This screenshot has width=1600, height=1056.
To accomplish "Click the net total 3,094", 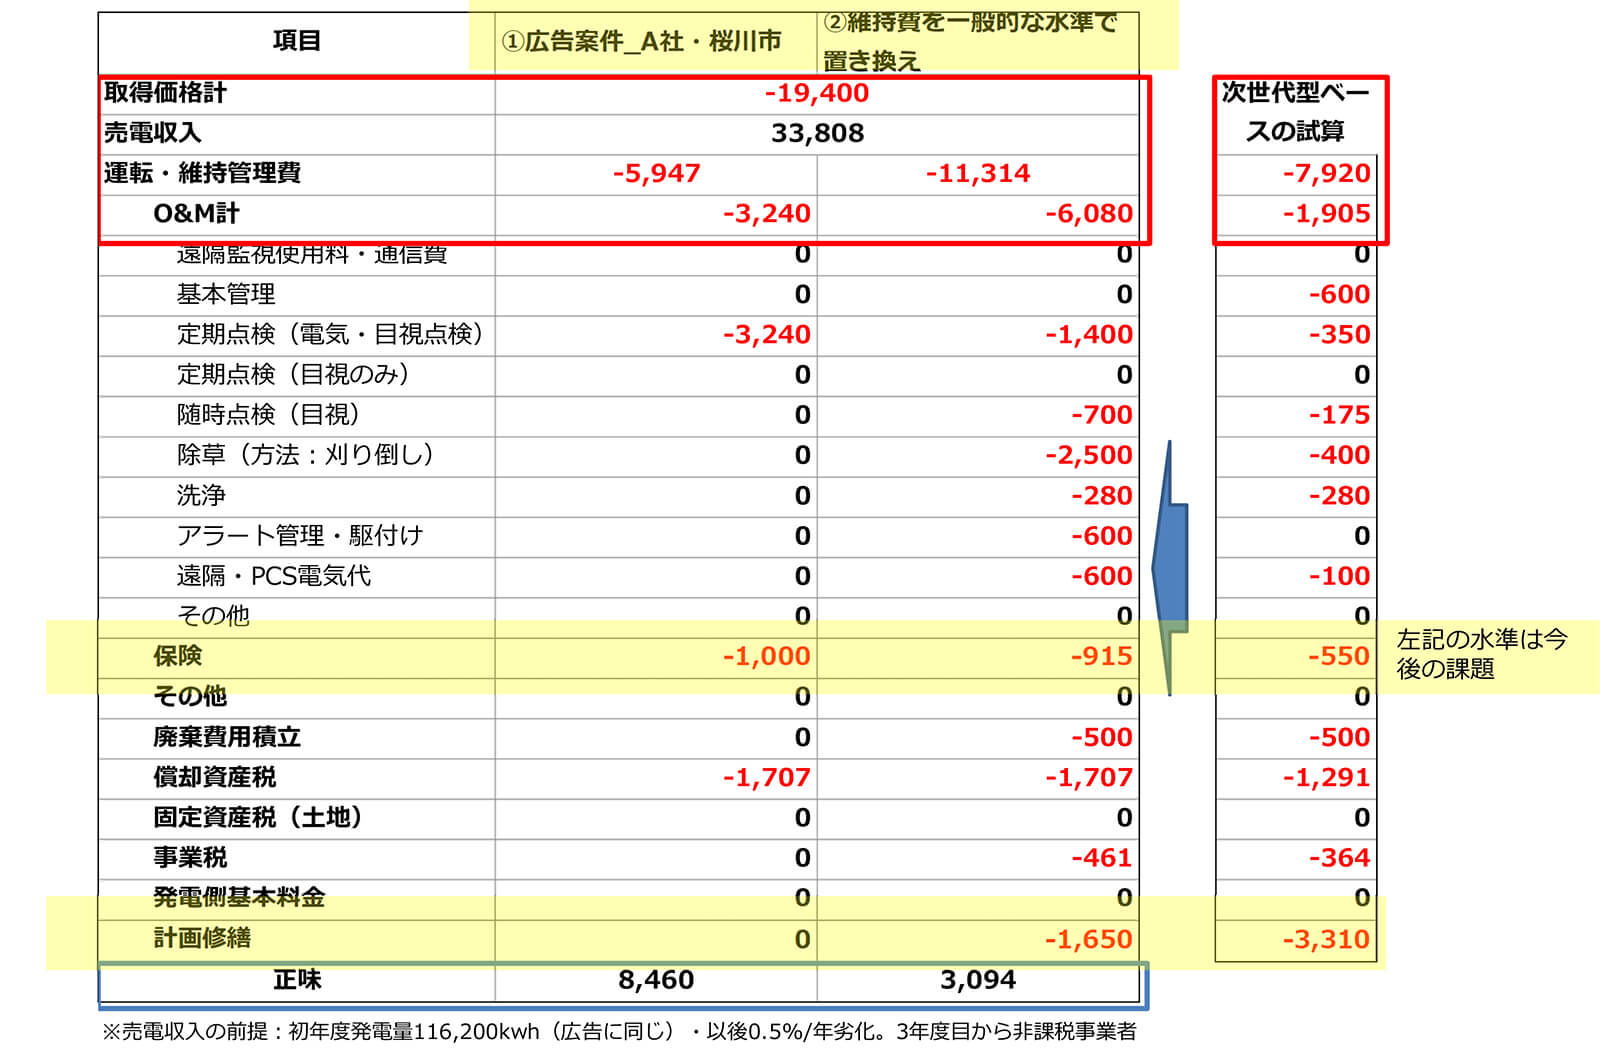I will point(977,980).
